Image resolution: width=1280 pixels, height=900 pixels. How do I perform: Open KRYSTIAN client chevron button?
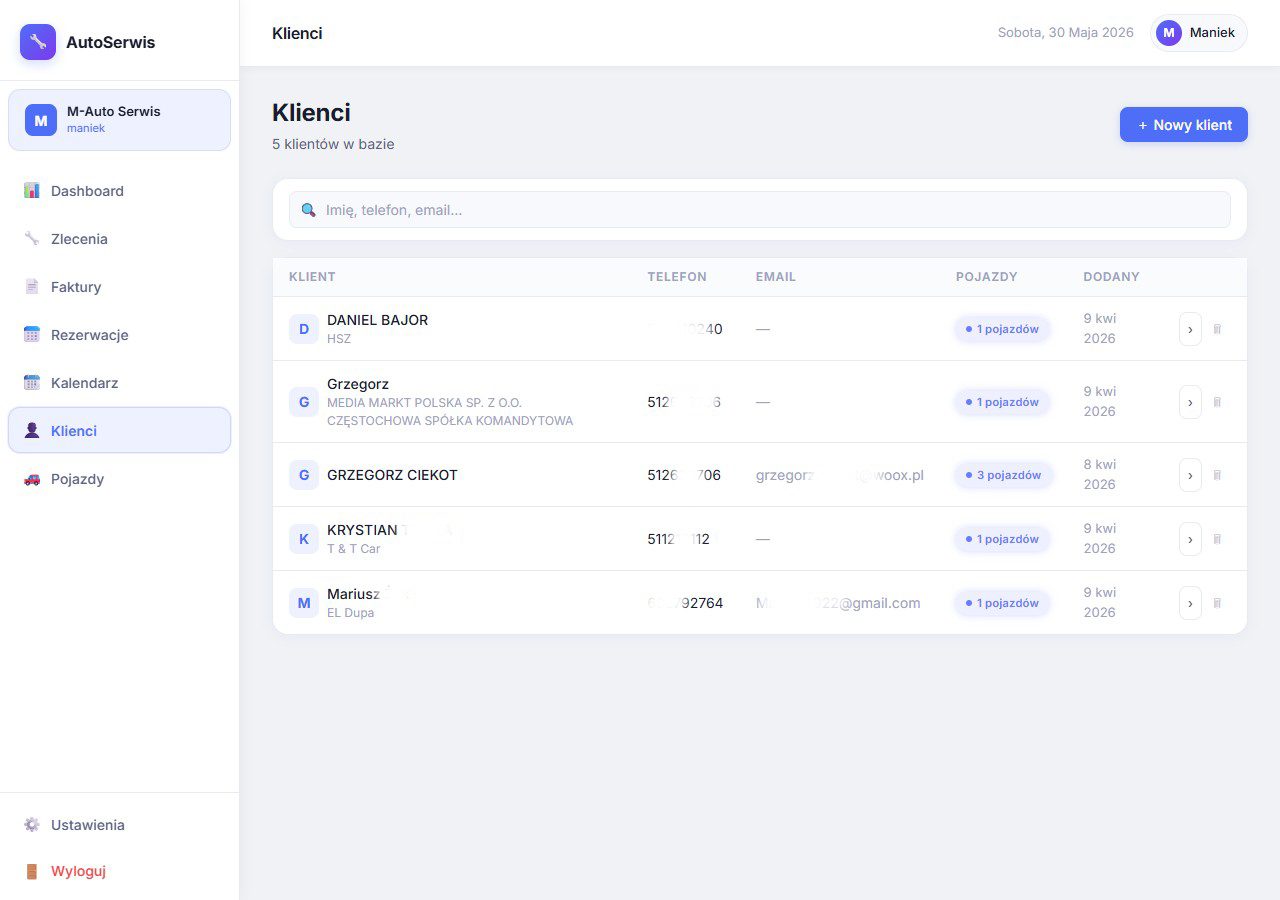coord(1190,539)
